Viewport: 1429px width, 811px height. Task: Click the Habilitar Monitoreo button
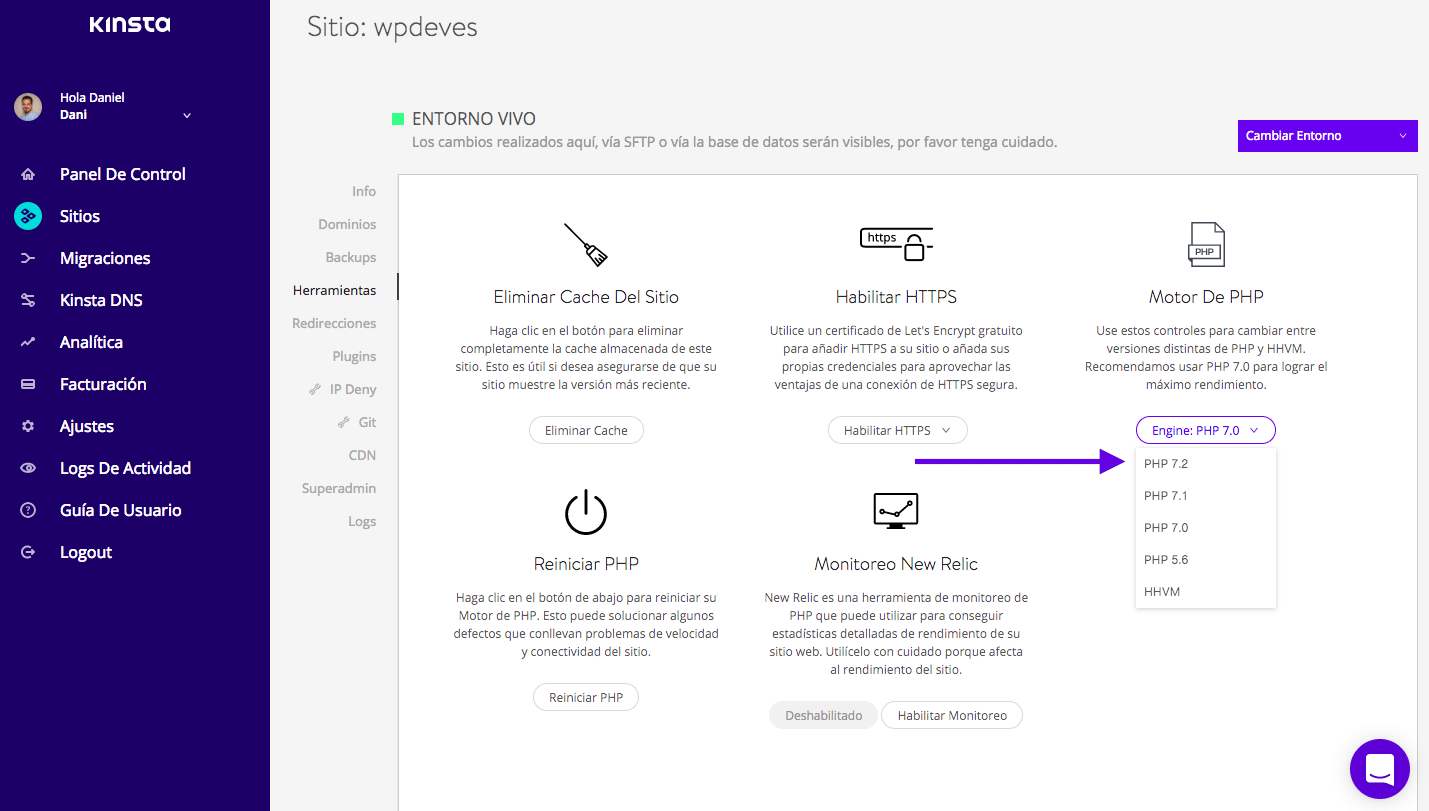point(951,716)
